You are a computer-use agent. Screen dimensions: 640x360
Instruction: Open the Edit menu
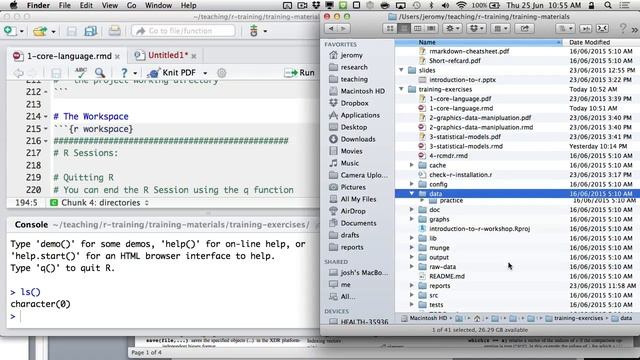[86, 5]
